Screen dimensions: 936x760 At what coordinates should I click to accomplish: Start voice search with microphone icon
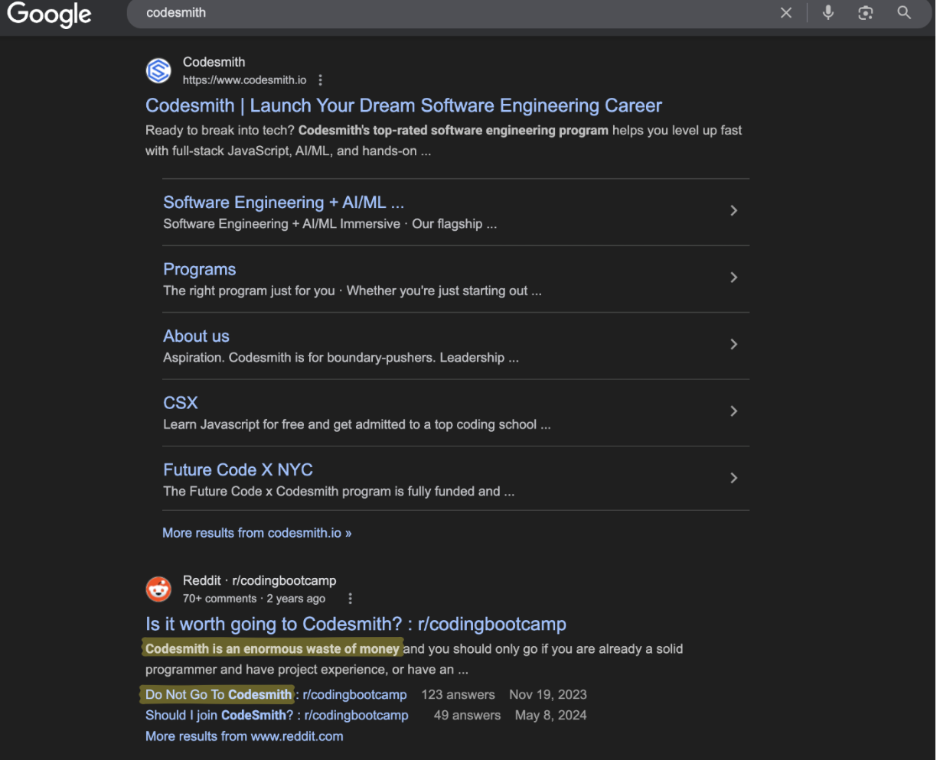click(x=828, y=13)
